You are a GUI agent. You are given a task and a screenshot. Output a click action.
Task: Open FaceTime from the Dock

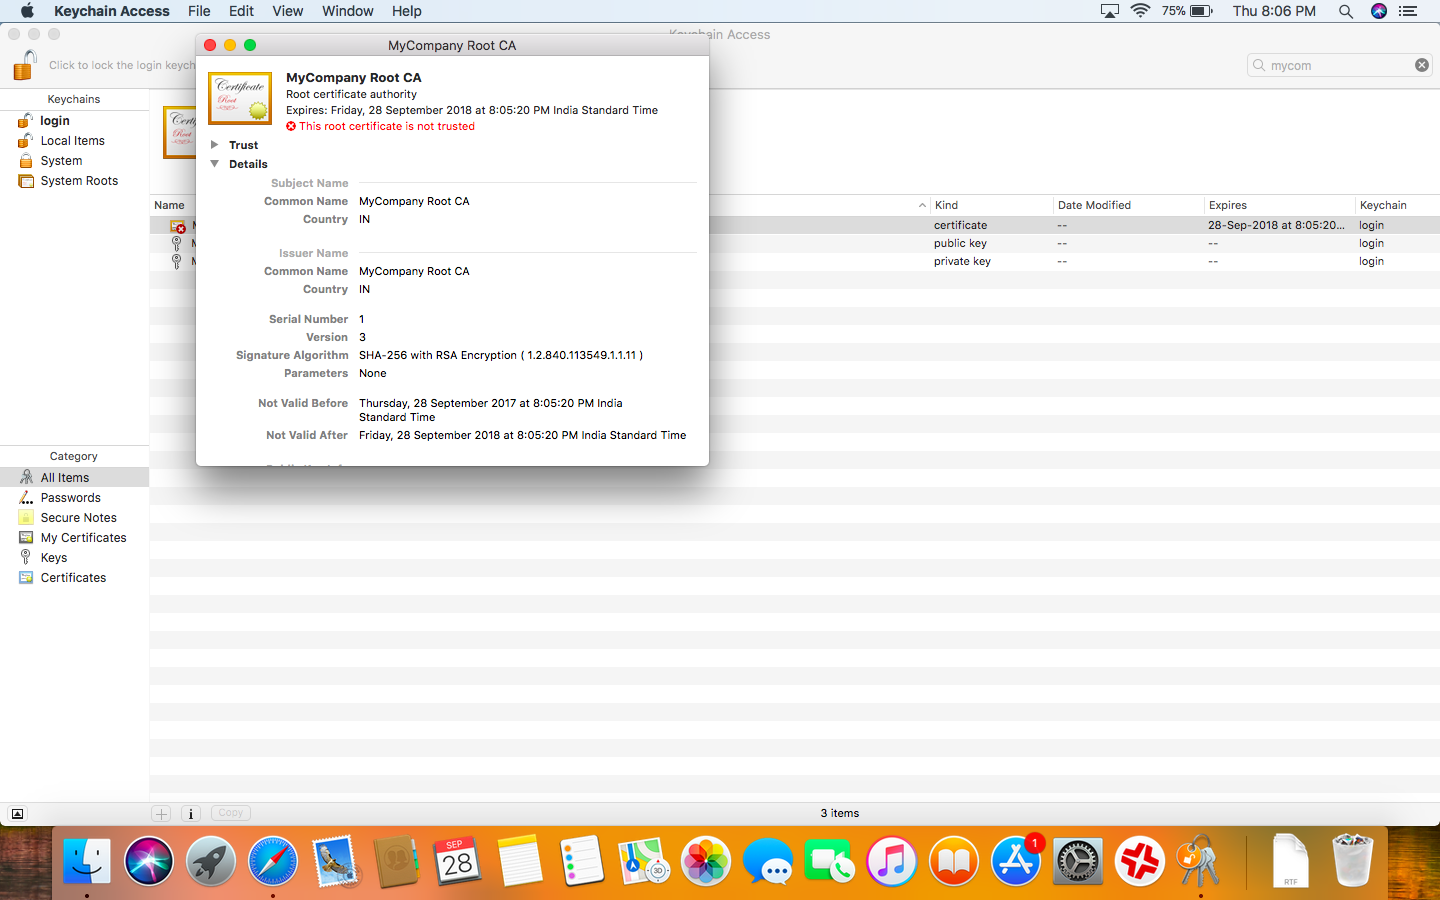pyautogui.click(x=830, y=861)
